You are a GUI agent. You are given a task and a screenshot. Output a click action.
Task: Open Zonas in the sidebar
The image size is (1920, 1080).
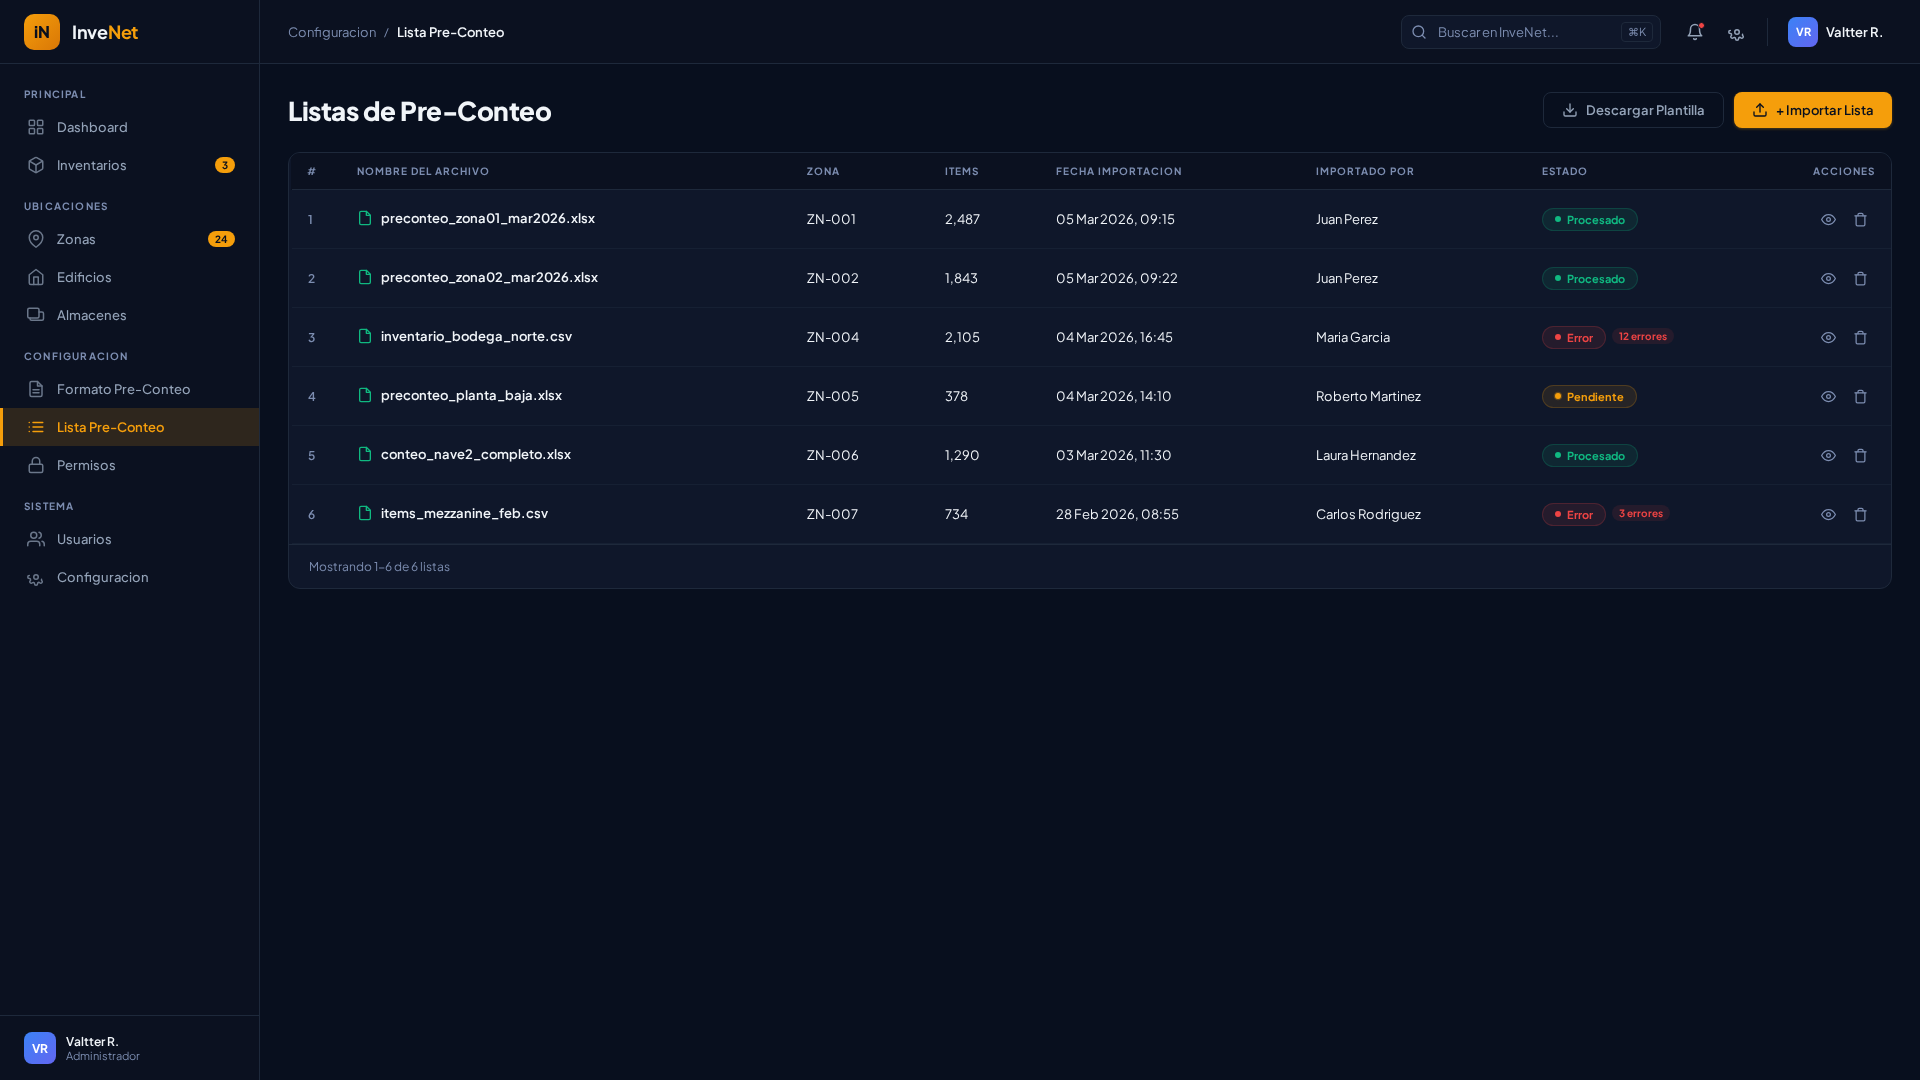(x=76, y=239)
